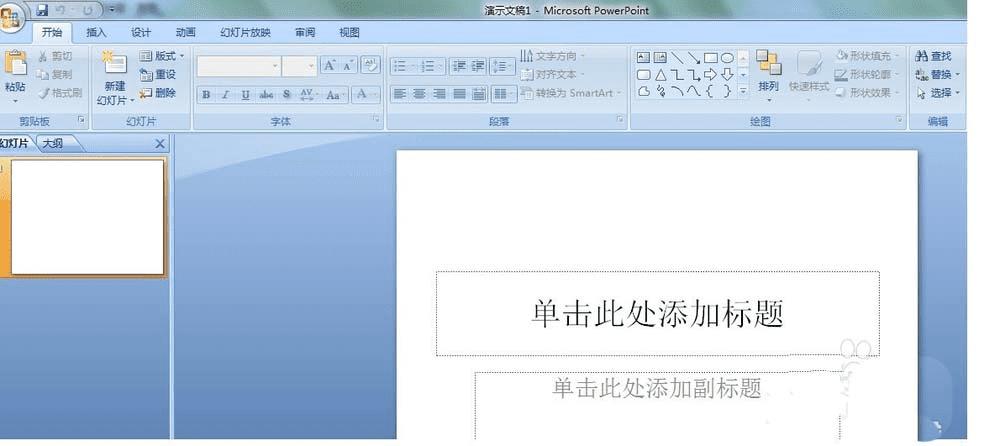Viewport: 1000px width, 446px height.
Task: Expand the 版式 layout dropdown
Action: [x=162, y=56]
